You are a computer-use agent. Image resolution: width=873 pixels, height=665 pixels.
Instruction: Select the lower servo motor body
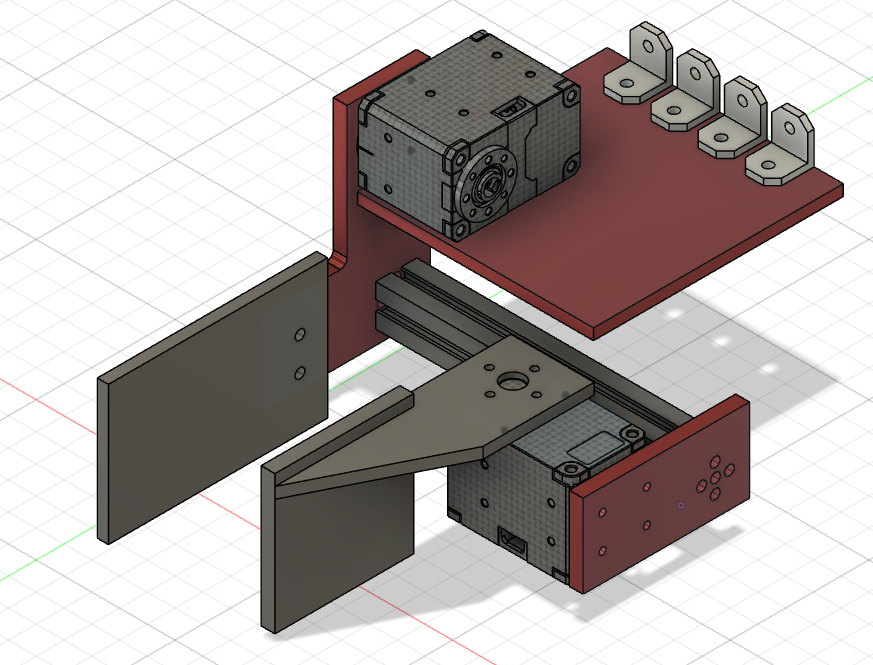[x=500, y=500]
